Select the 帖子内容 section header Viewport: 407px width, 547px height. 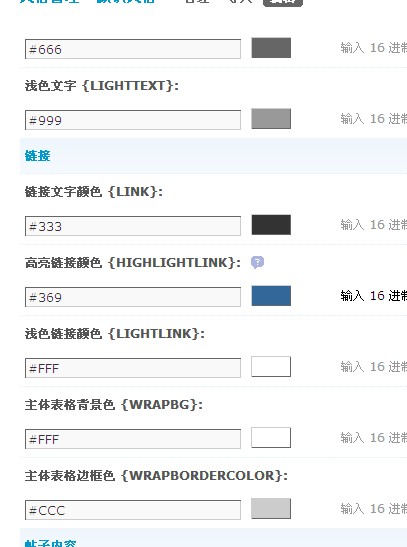(x=50, y=543)
